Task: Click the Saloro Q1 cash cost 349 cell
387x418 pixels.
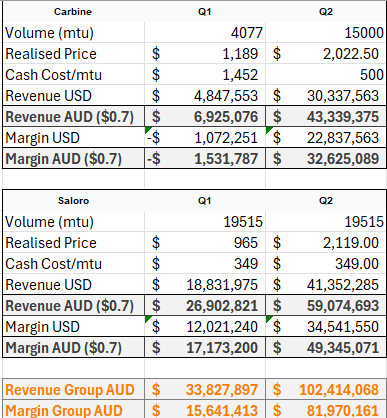Action: pos(205,264)
